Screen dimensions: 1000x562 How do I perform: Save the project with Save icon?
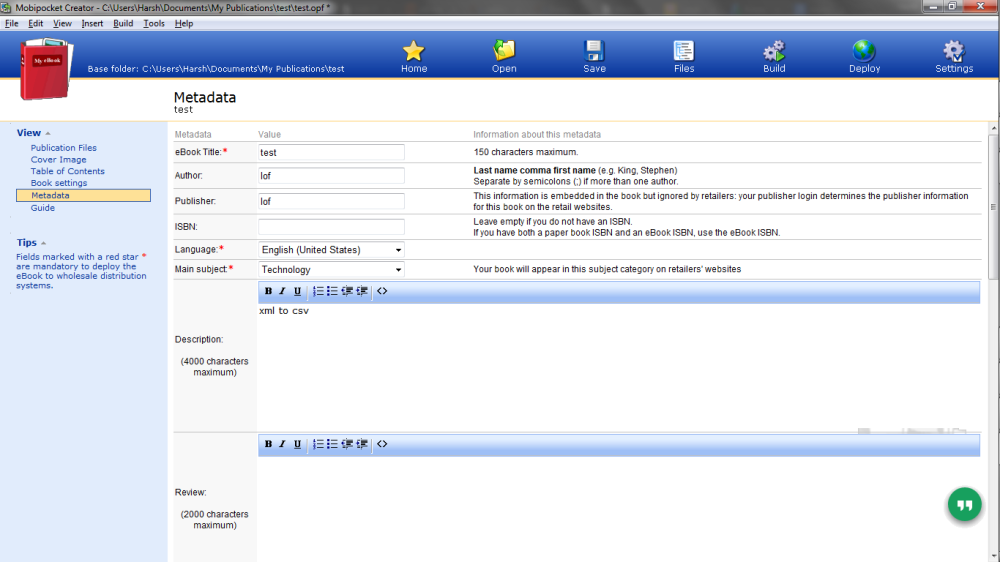pos(594,51)
